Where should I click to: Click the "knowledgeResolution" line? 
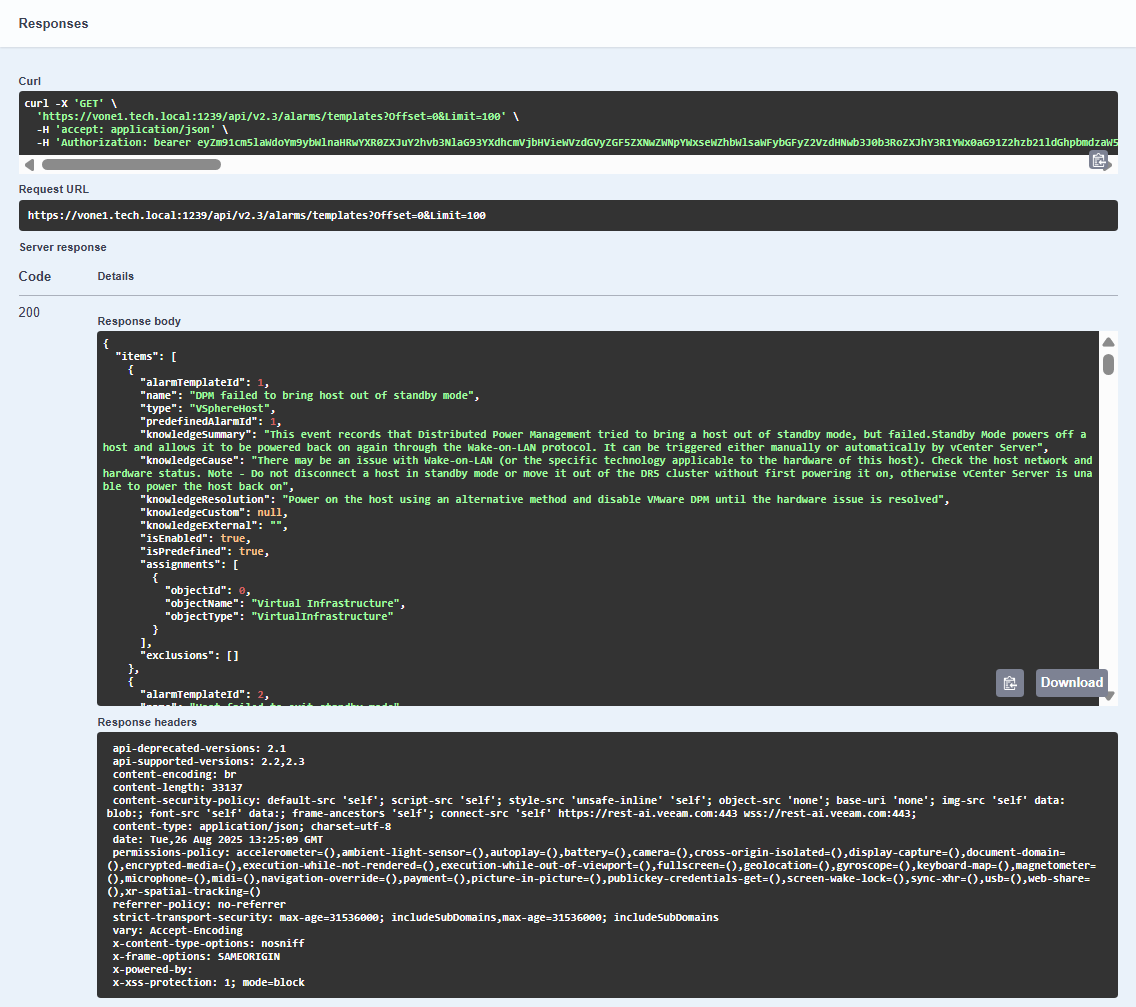coord(545,500)
